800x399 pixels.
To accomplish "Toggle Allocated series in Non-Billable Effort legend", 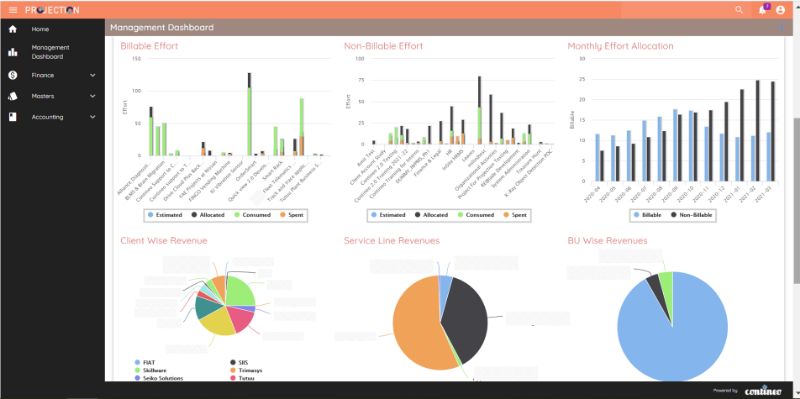I will (x=431, y=215).
